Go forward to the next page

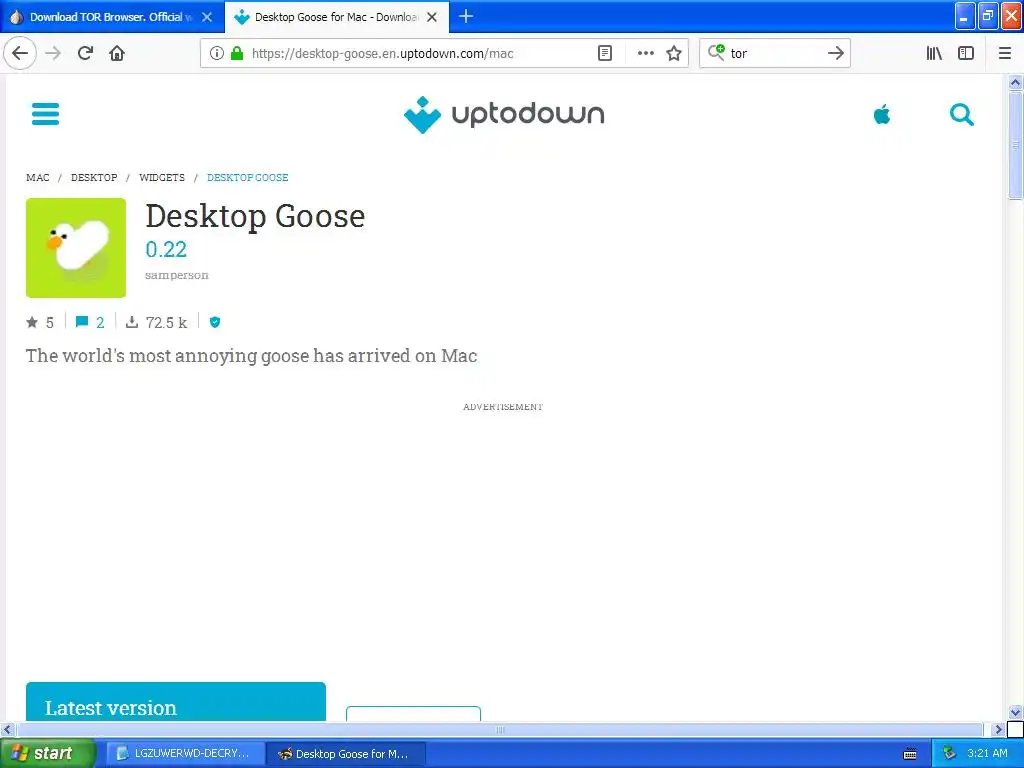pyautogui.click(x=54, y=53)
